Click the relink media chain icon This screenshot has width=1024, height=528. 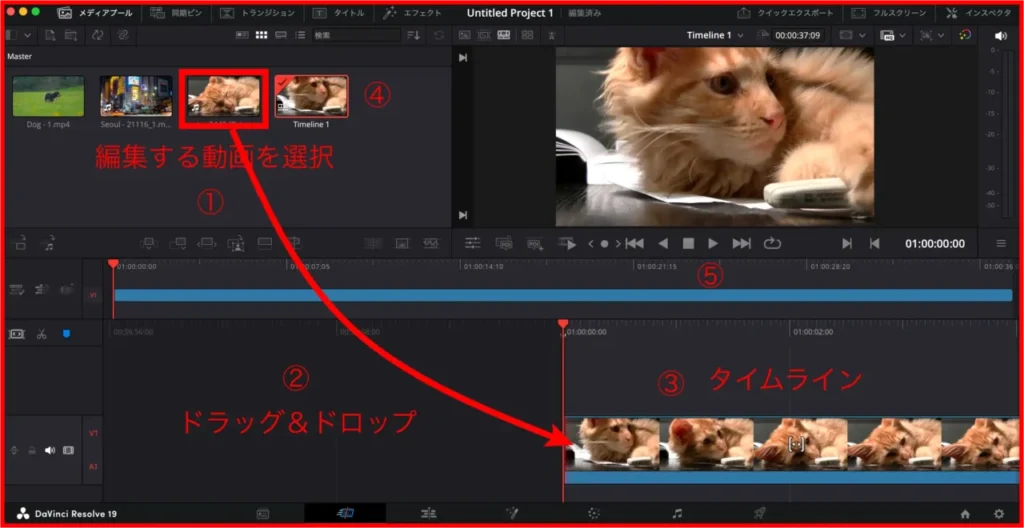(x=121, y=35)
